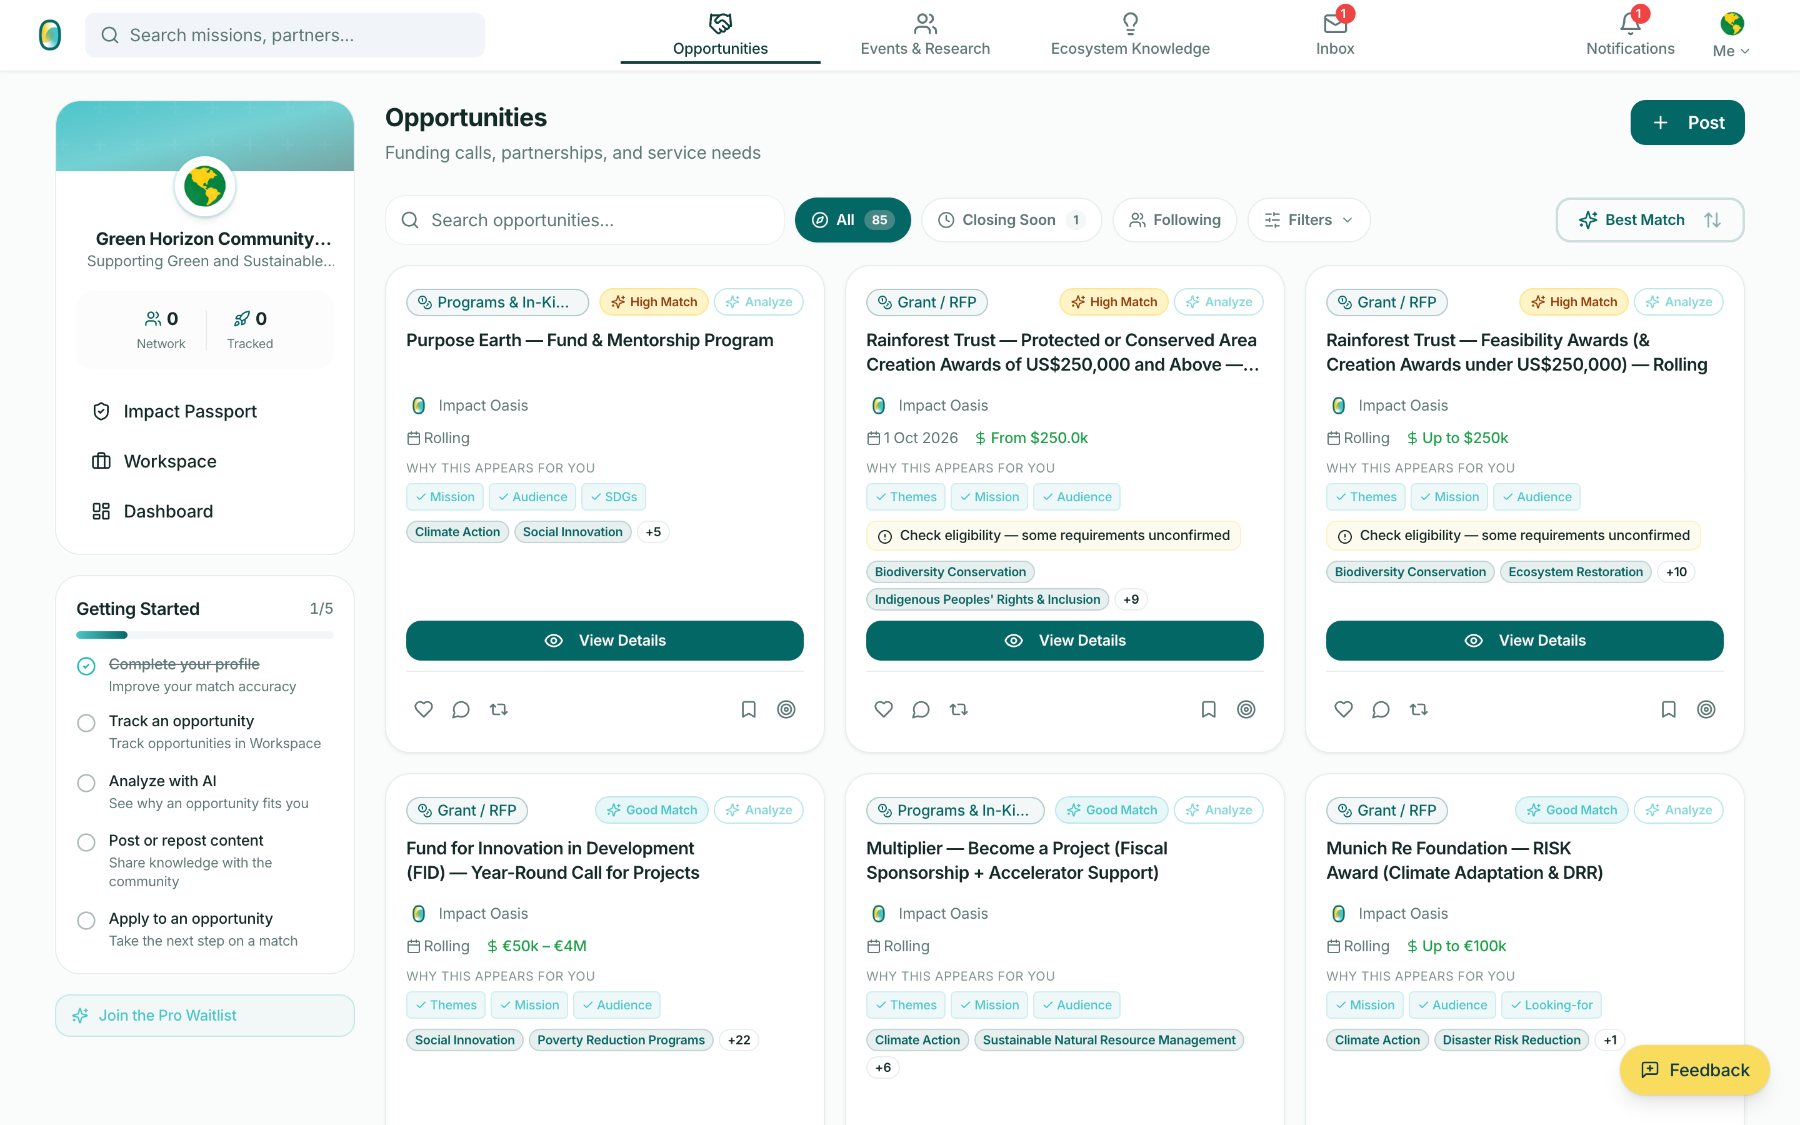Repost Rainforest Trust Feasibility Awards card
The image size is (1800, 1125).
click(x=1419, y=709)
